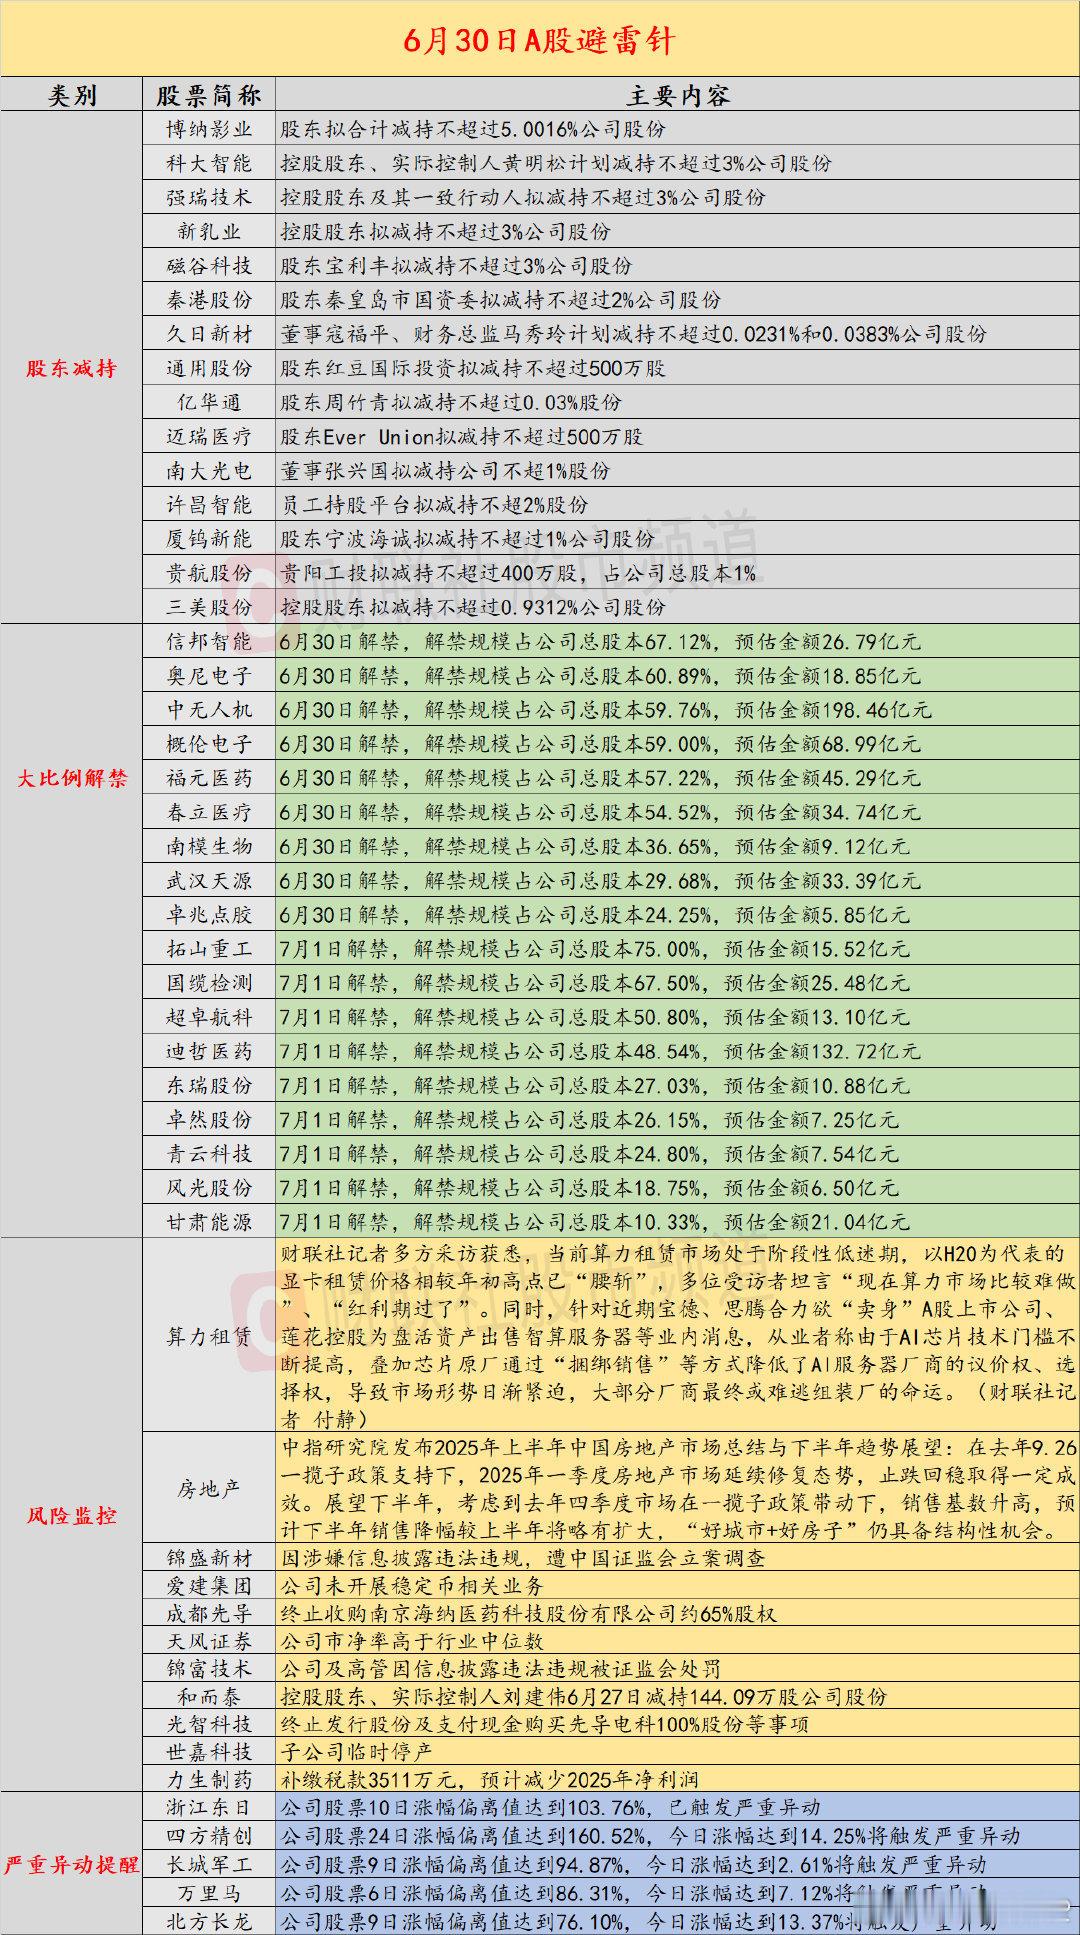Select stock name 中无人机
Viewport: 1080px width, 1935px height.
pos(209,710)
